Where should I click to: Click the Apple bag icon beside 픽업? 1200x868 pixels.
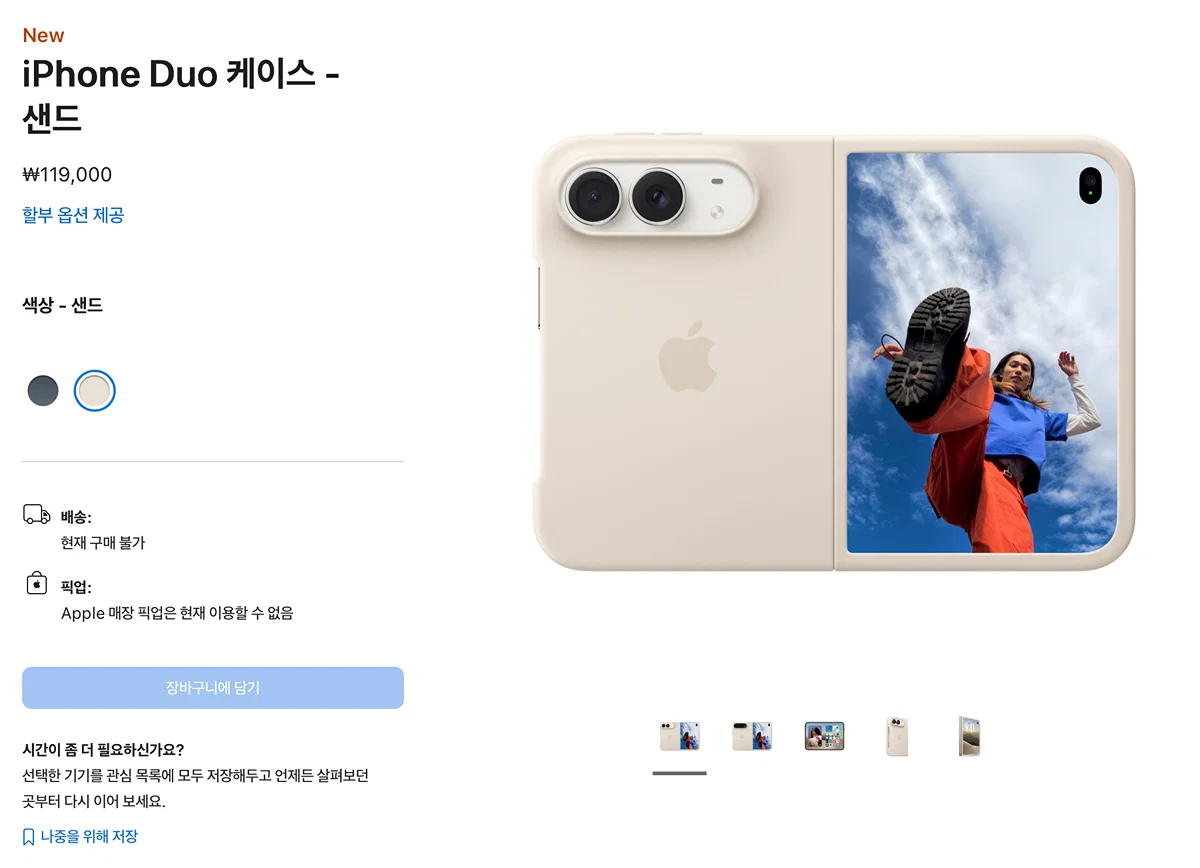(37, 583)
